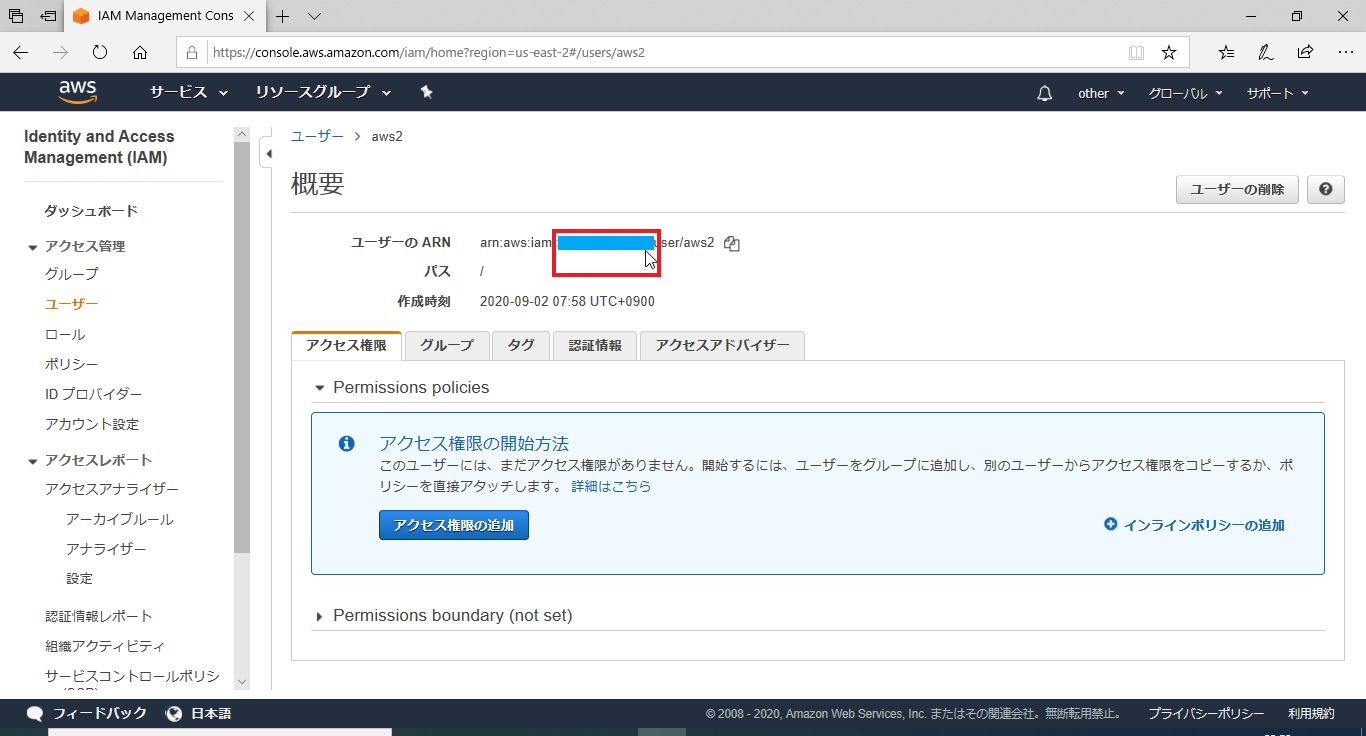Viewport: 1366px width, 736px height.
Task: Open the グローバル region dropdown
Action: click(x=1185, y=93)
